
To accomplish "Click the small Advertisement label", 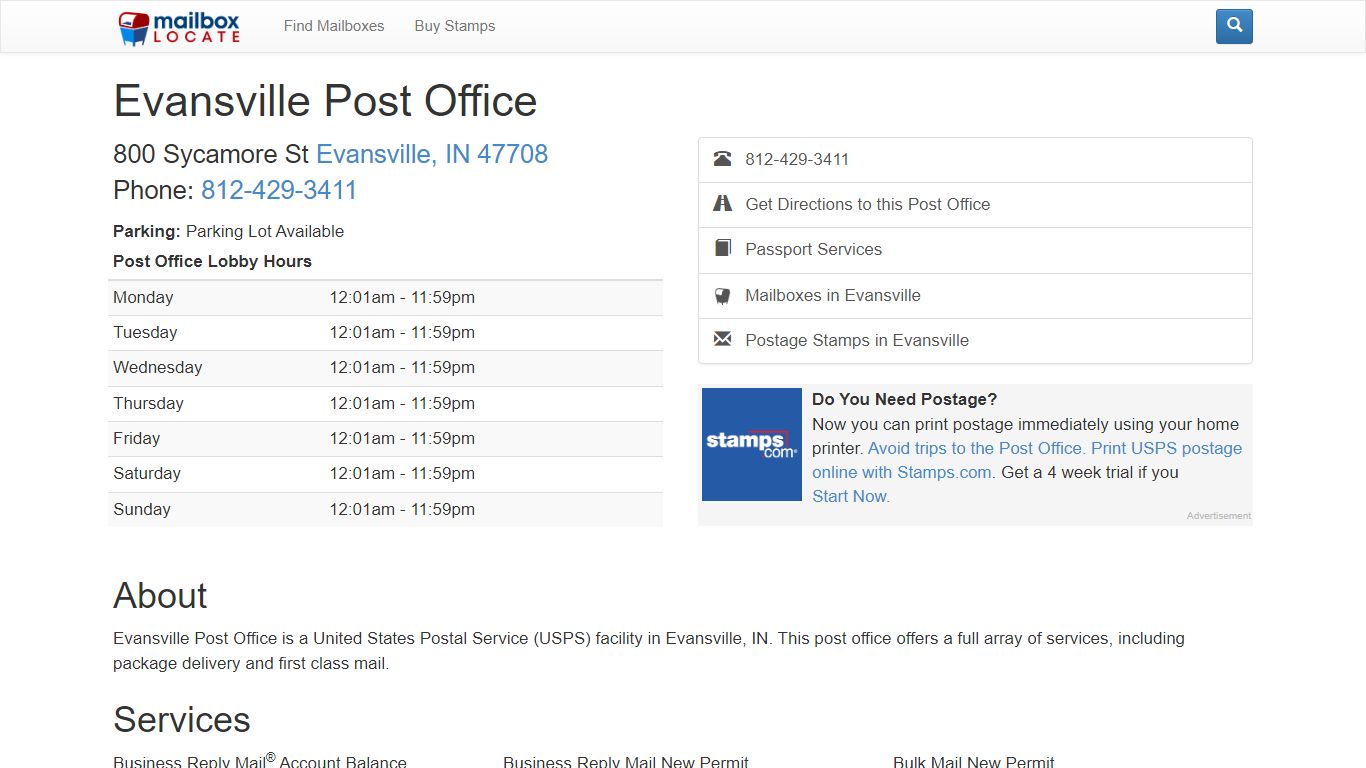I will tap(1218, 516).
